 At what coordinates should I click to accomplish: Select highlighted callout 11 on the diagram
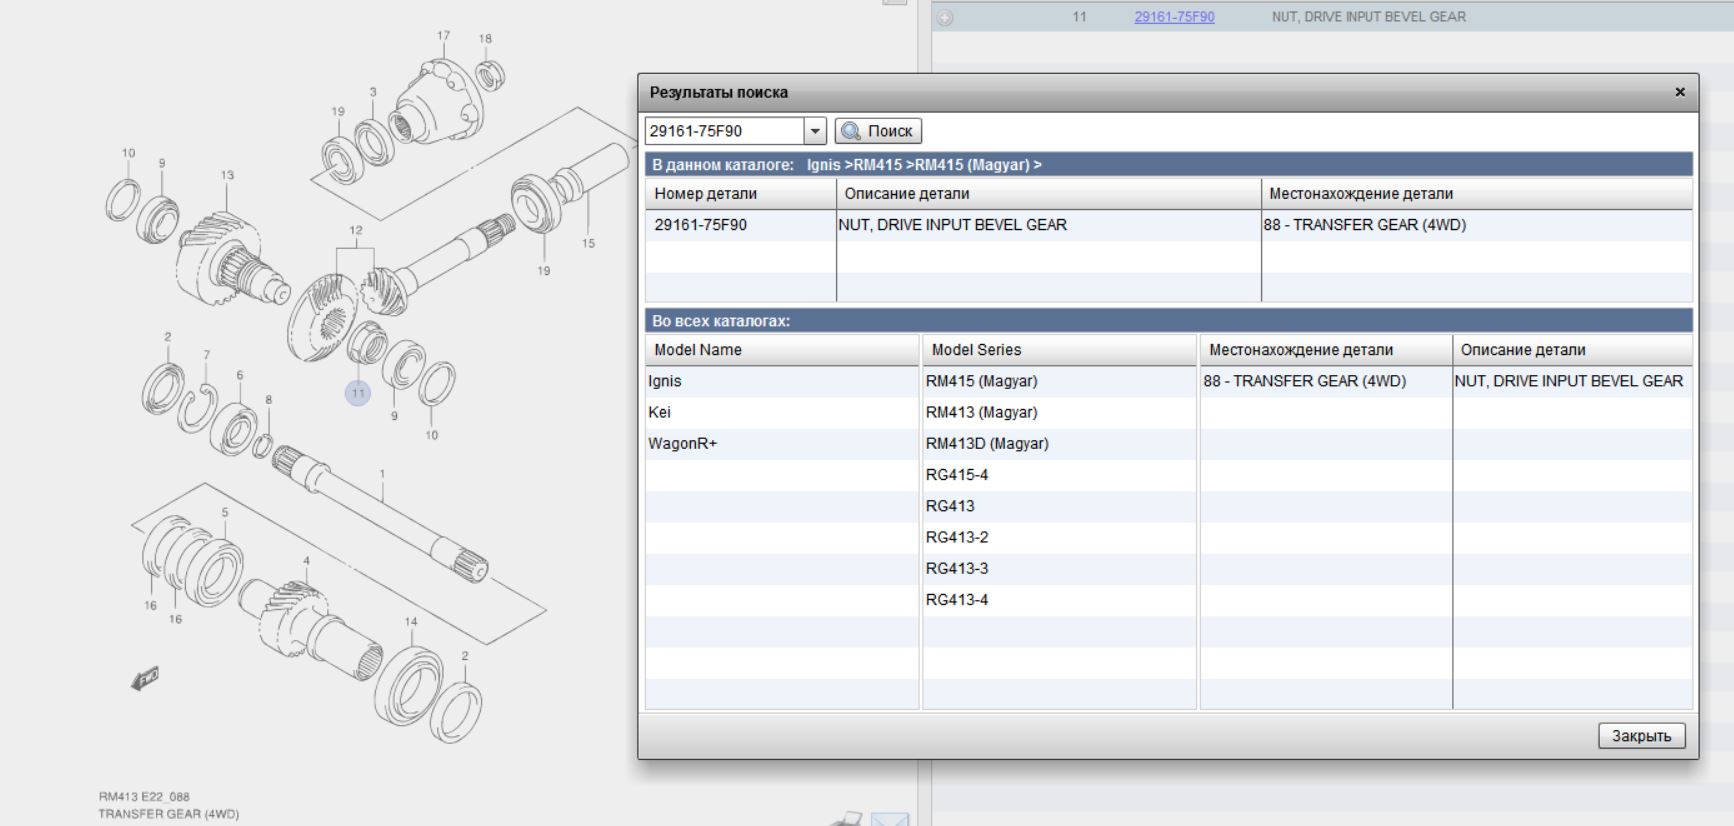[358, 393]
